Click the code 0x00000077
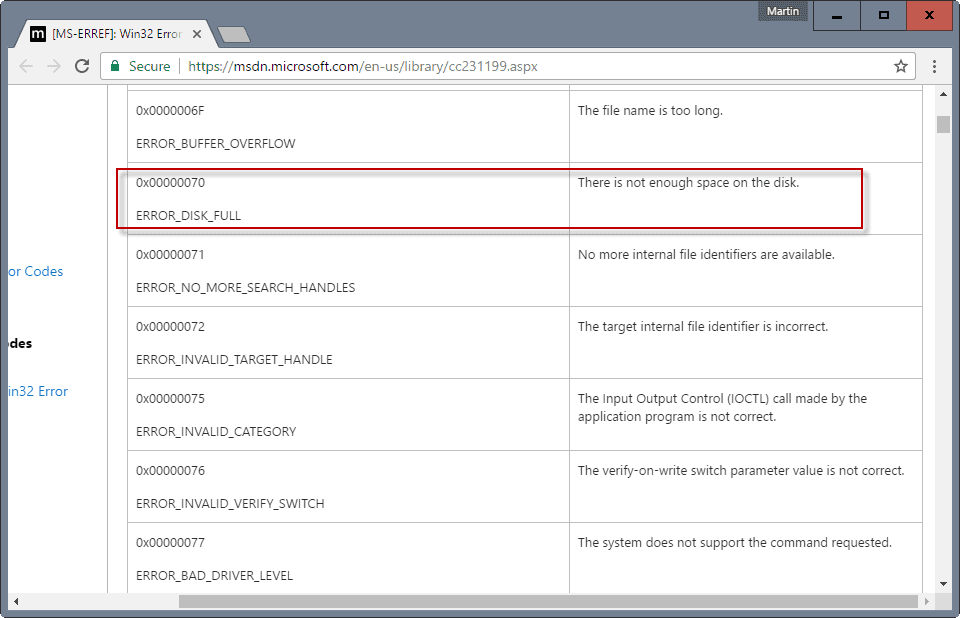 point(170,543)
